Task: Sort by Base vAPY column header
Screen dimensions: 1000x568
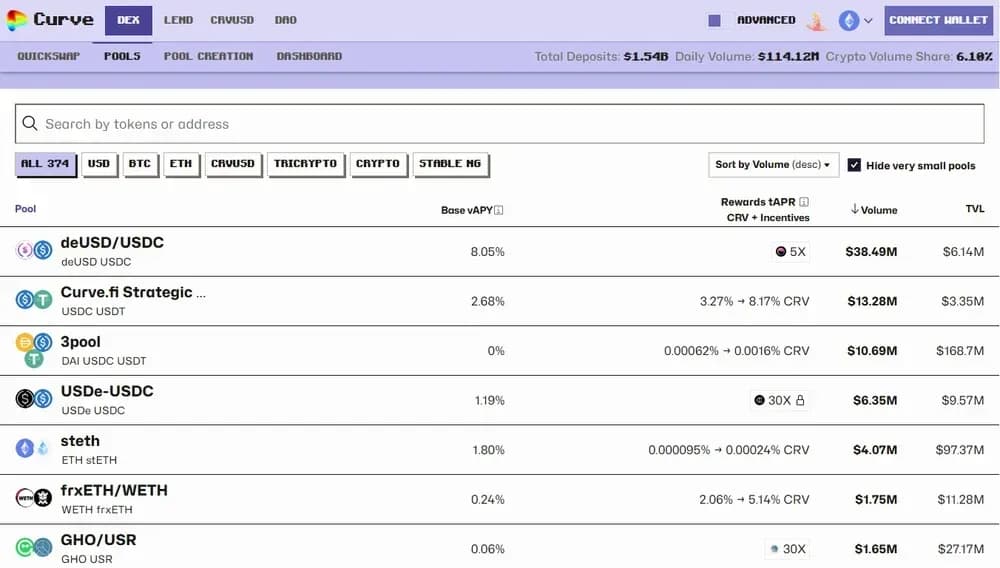Action: pyautogui.click(x=467, y=210)
